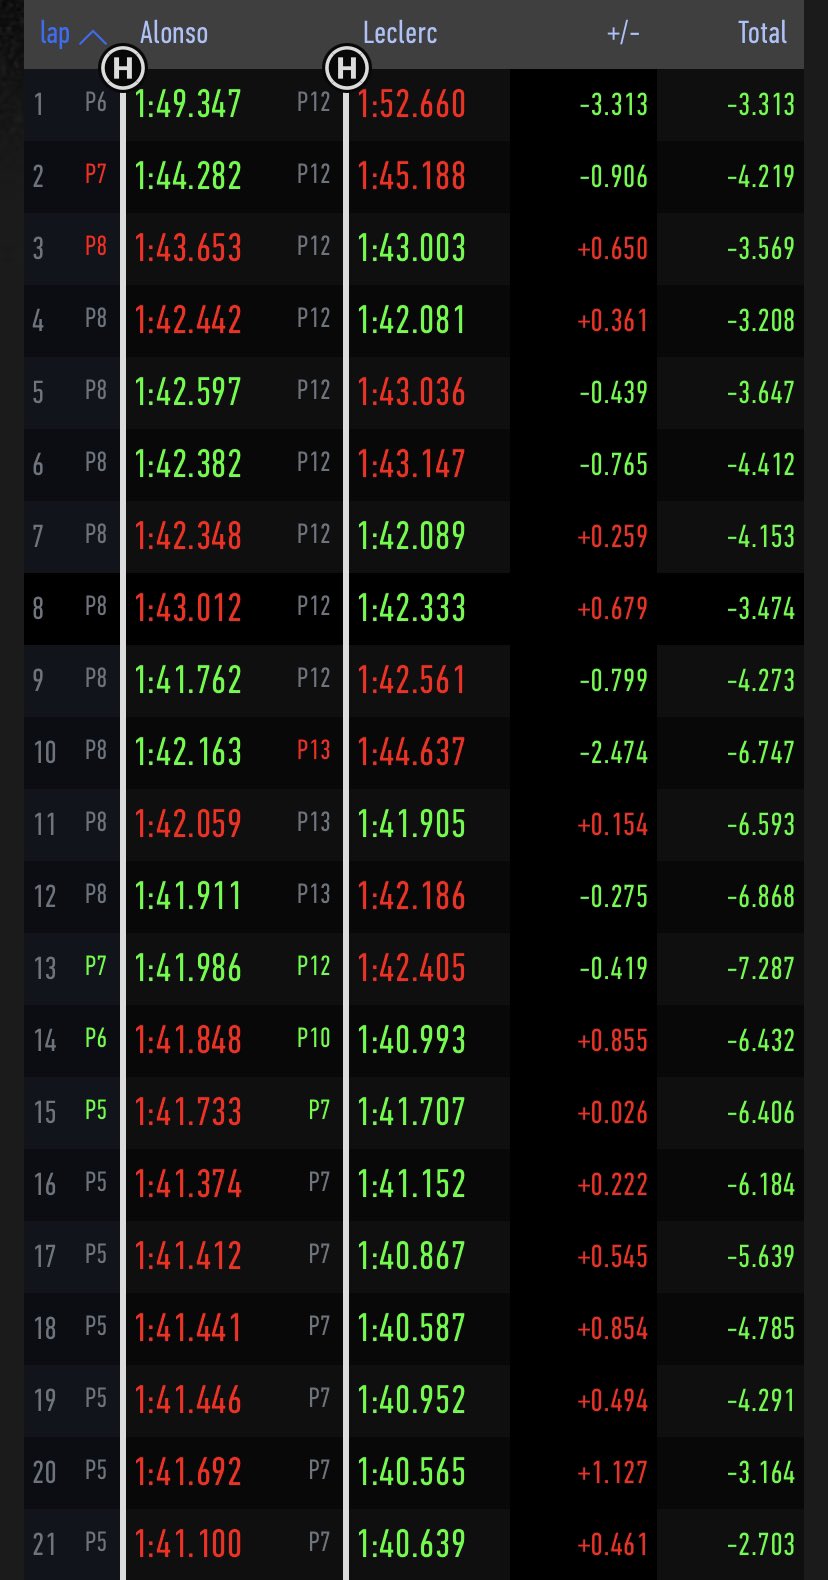Click Alonso's 1:42.442 time
828x1580 pixels.
(188, 320)
